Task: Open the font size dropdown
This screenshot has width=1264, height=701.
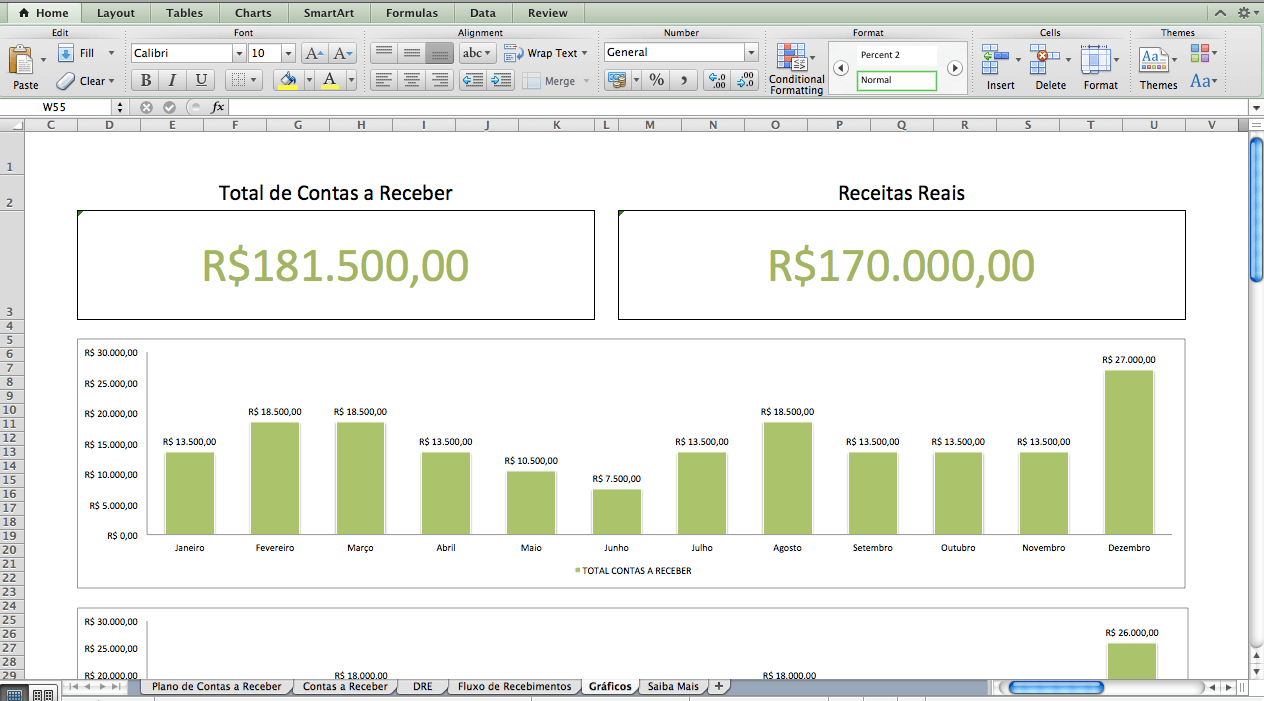Action: [287, 52]
